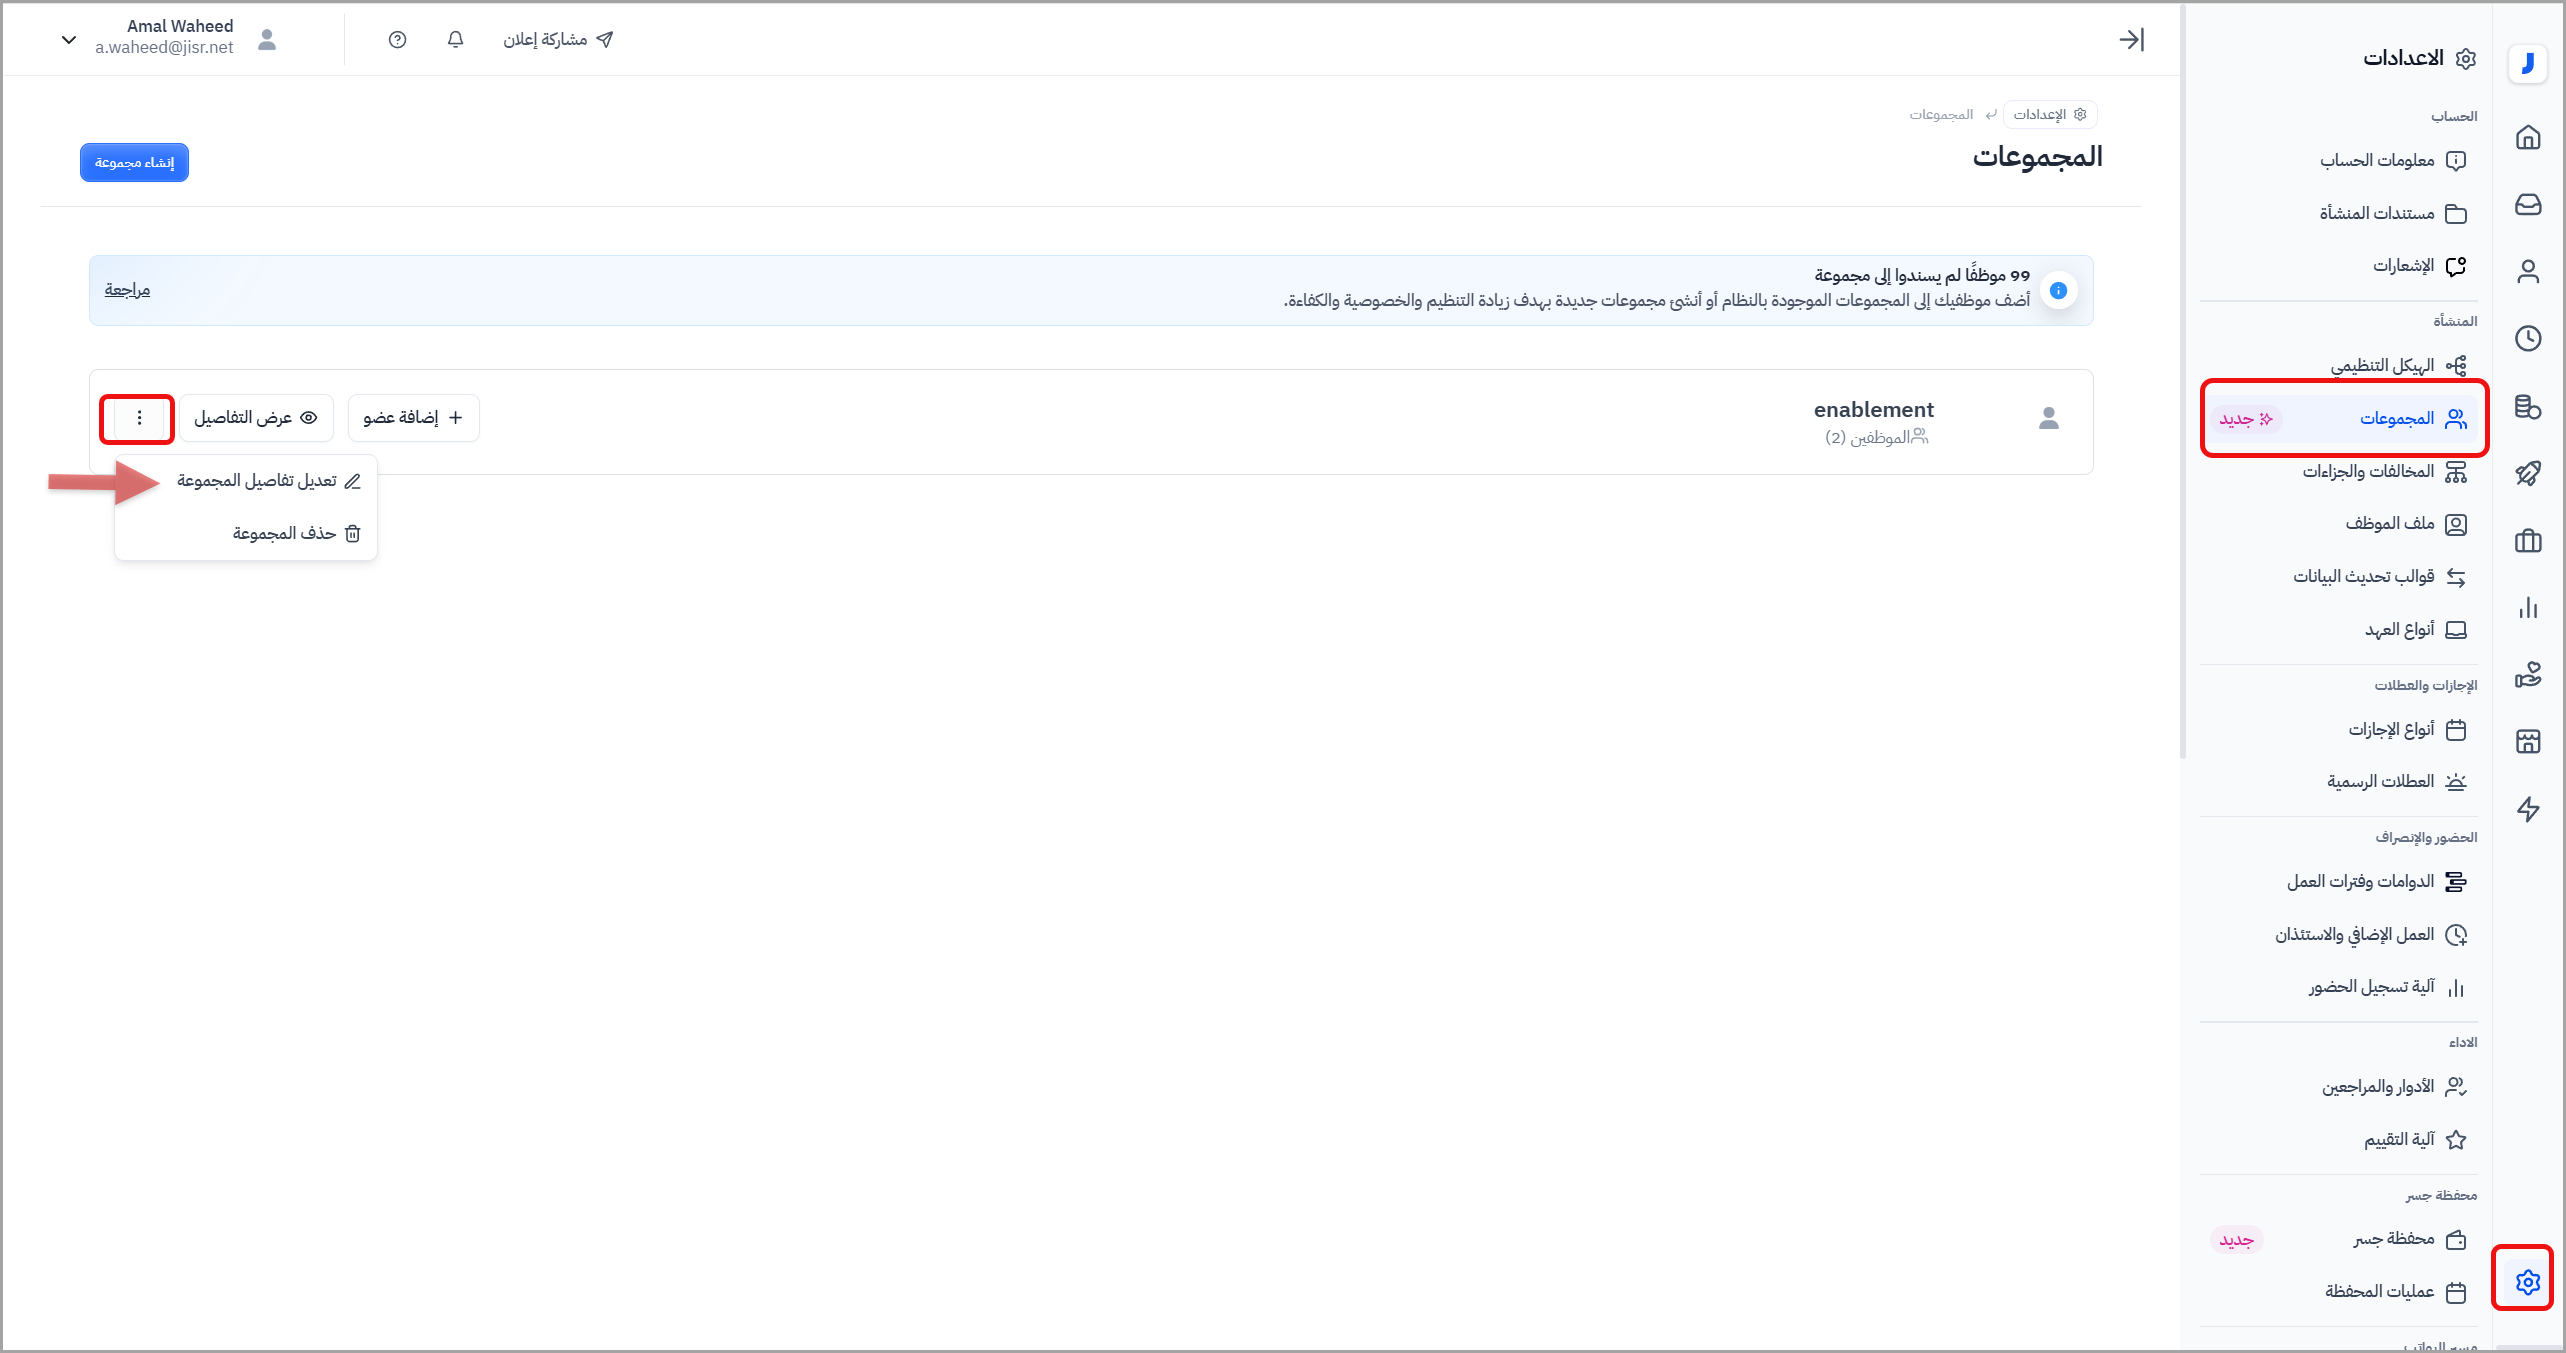Click the settings gear icon in the rail
The image size is (2566, 1353).
[2527, 1281]
